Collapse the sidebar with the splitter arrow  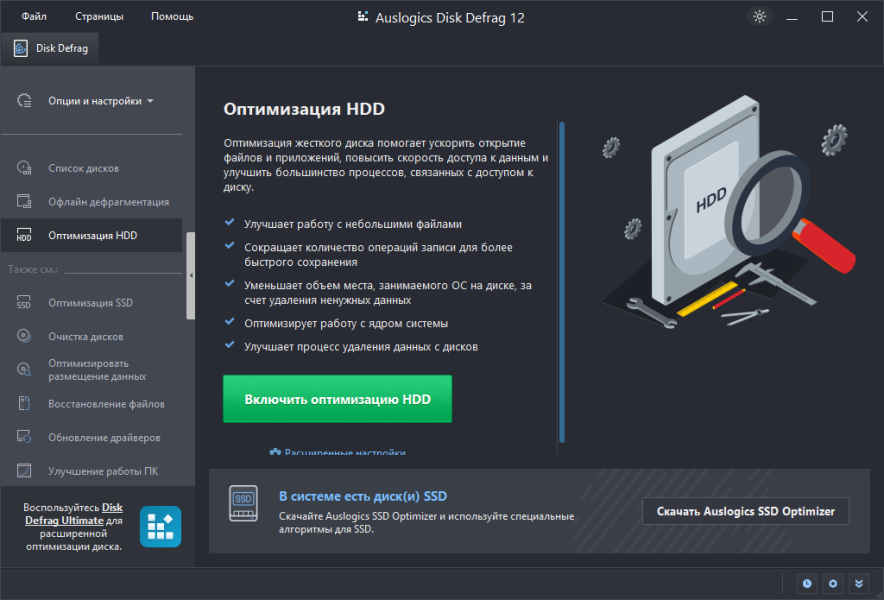[x=191, y=276]
